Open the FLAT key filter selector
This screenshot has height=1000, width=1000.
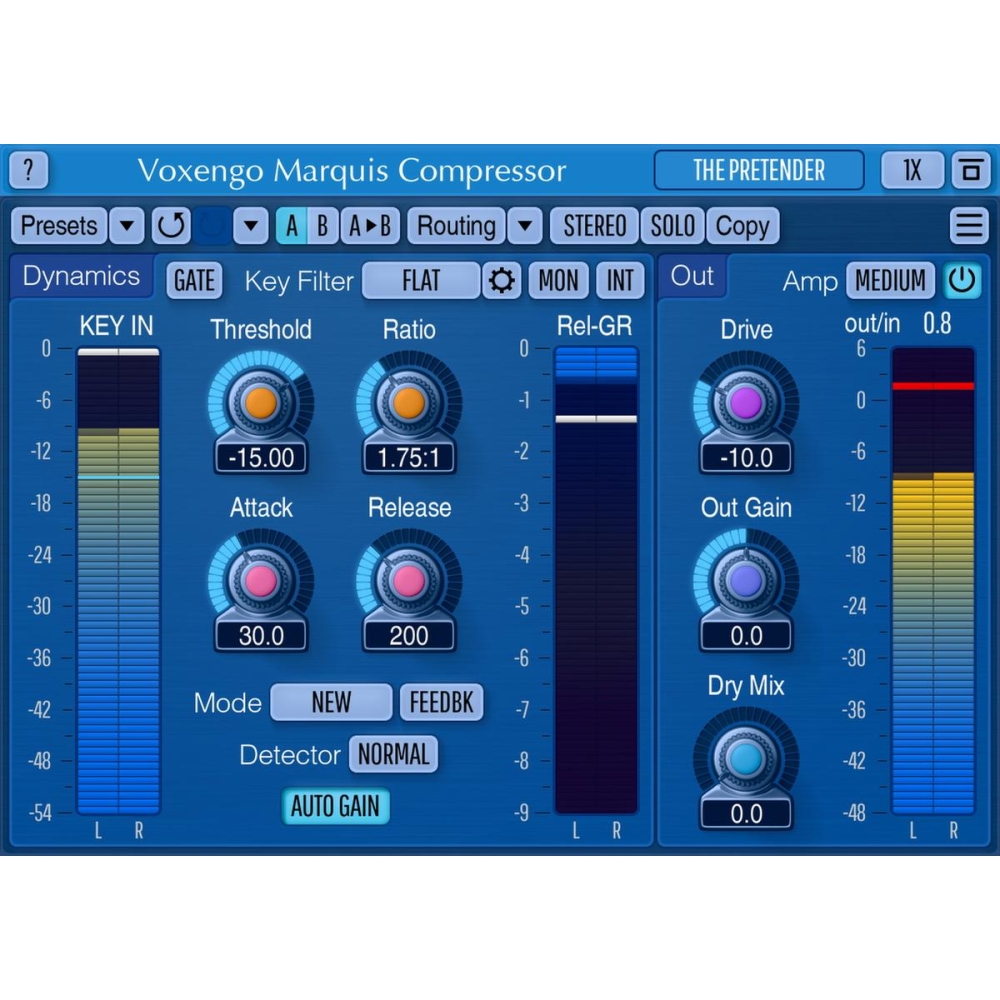421,281
